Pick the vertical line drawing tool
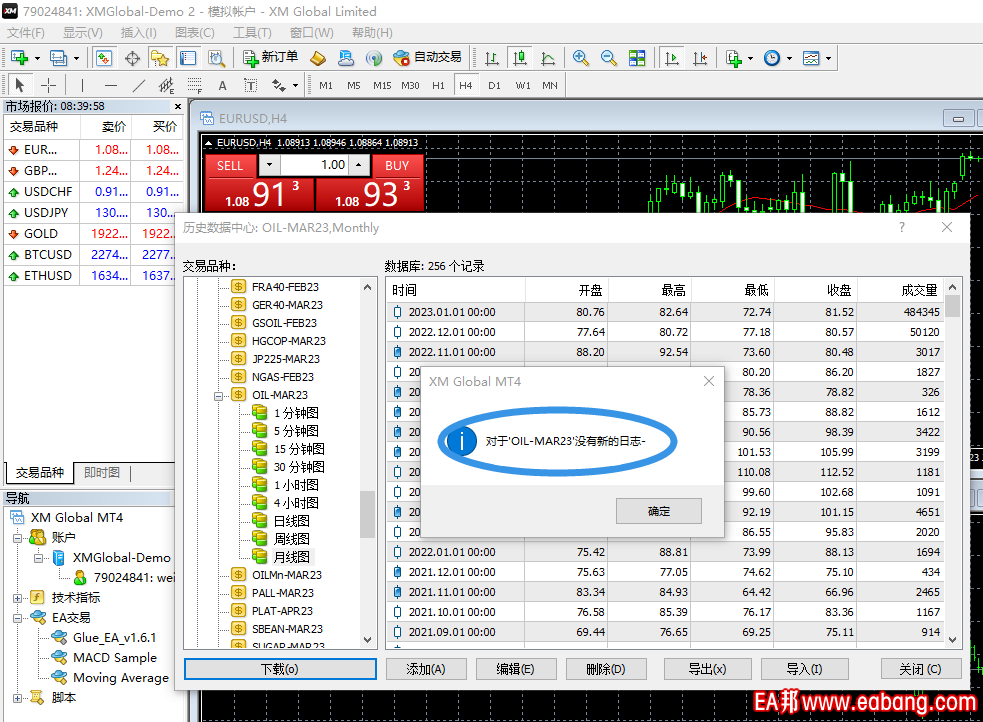This screenshot has height=722, width=983. (x=82, y=85)
